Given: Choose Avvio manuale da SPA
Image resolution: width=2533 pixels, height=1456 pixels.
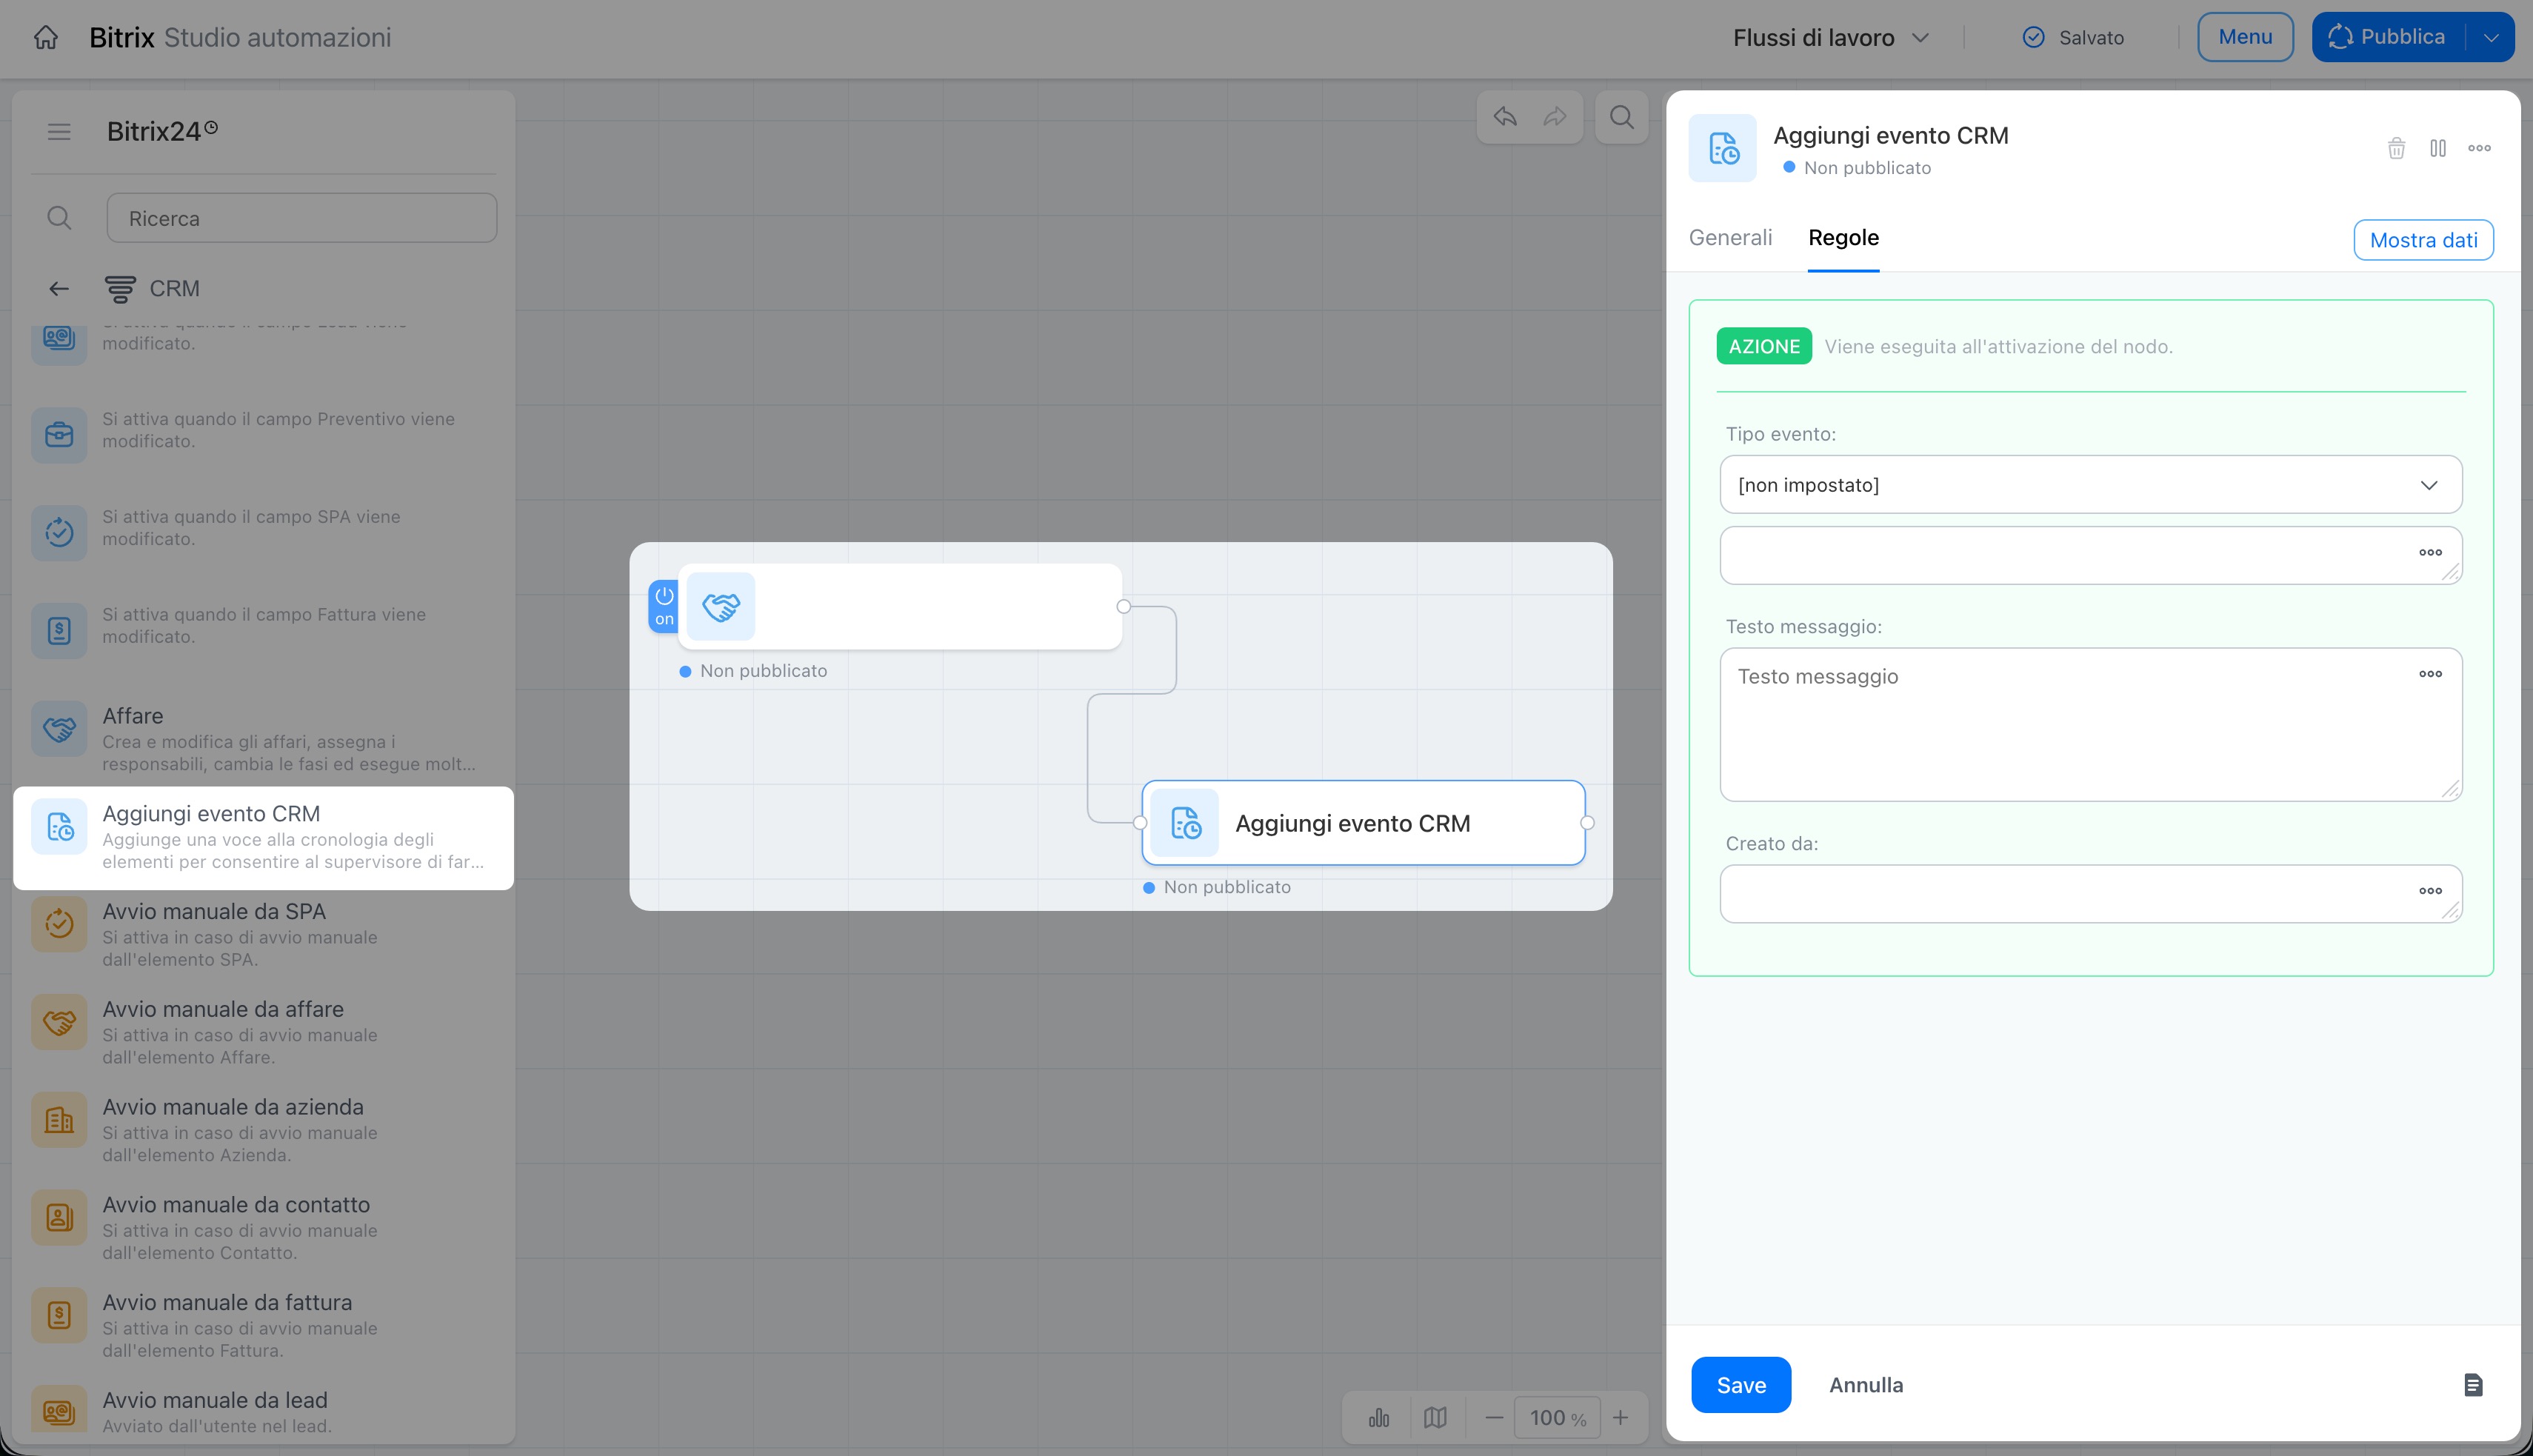Looking at the screenshot, I should [x=263, y=935].
